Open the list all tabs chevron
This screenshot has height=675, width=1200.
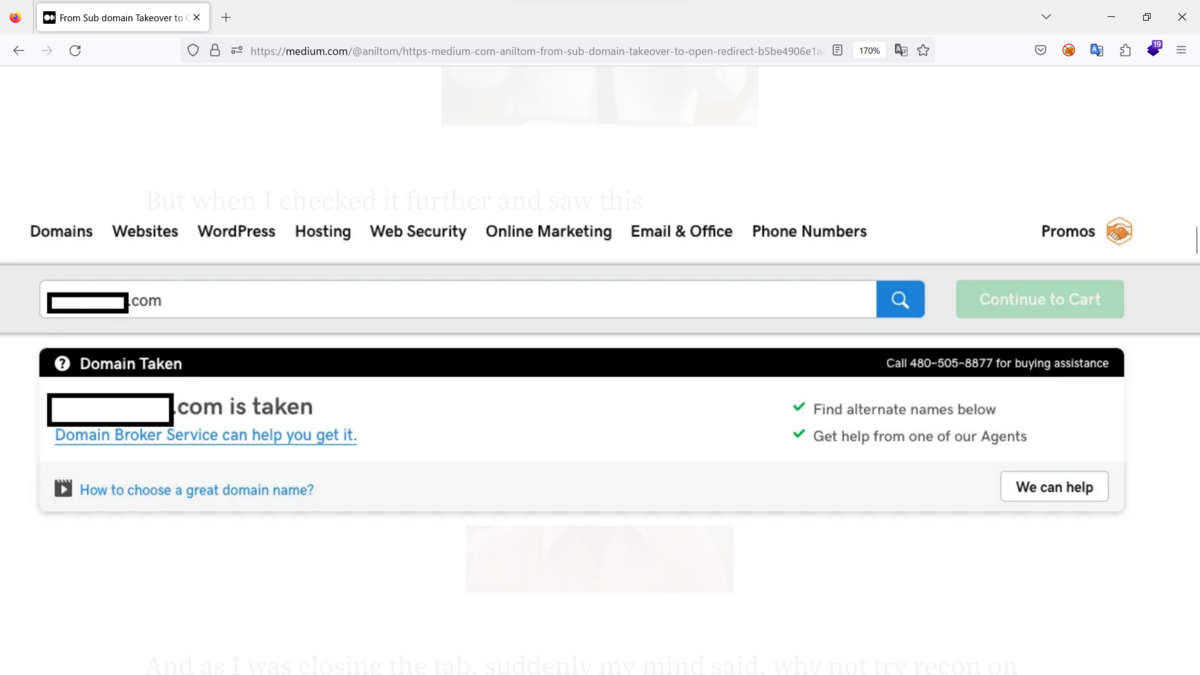tap(1046, 17)
